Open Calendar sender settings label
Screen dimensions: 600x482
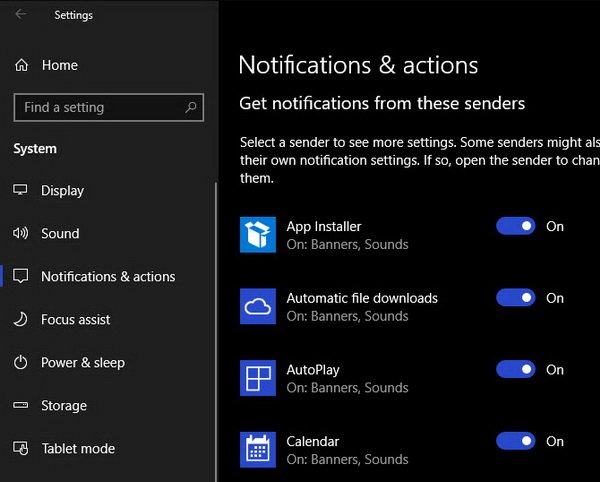point(313,442)
